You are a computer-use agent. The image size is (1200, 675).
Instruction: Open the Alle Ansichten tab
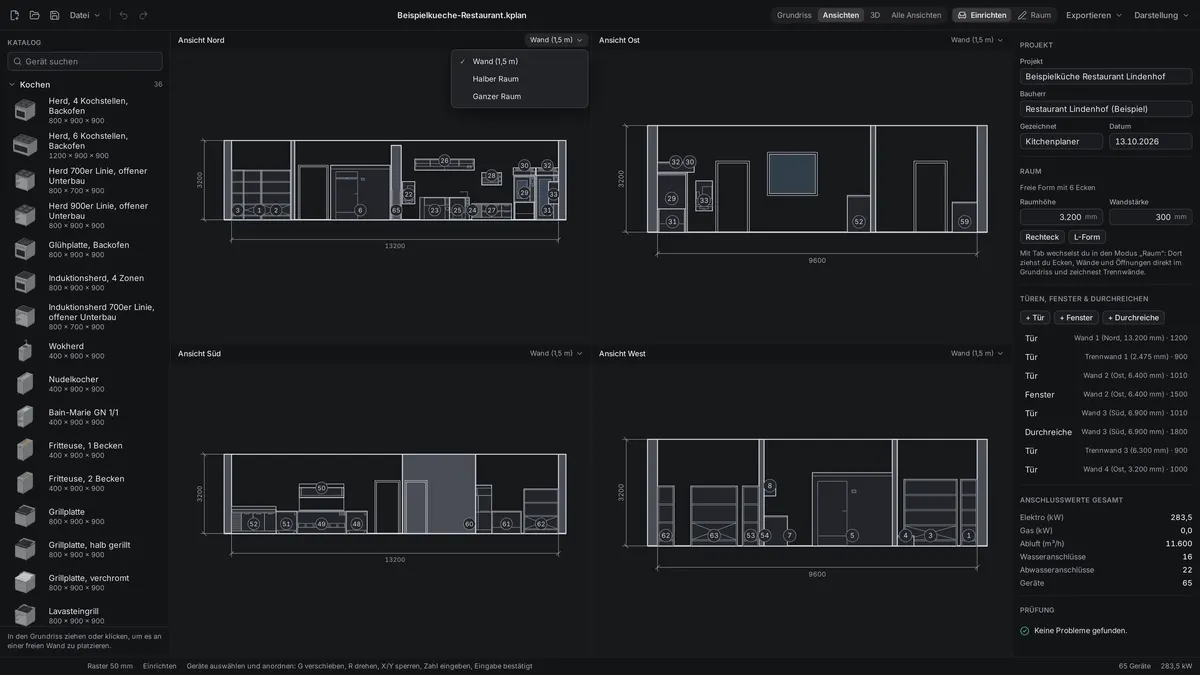tap(916, 15)
